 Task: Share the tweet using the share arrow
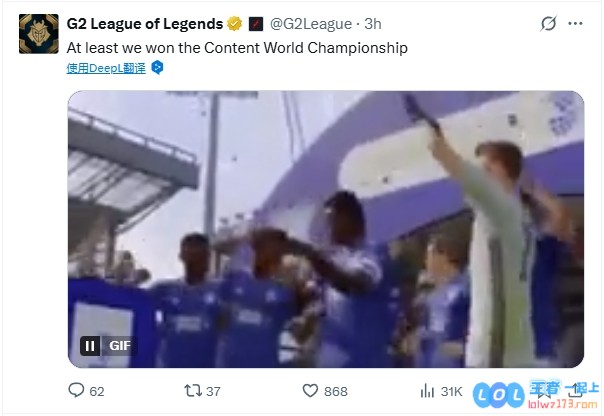(575, 391)
